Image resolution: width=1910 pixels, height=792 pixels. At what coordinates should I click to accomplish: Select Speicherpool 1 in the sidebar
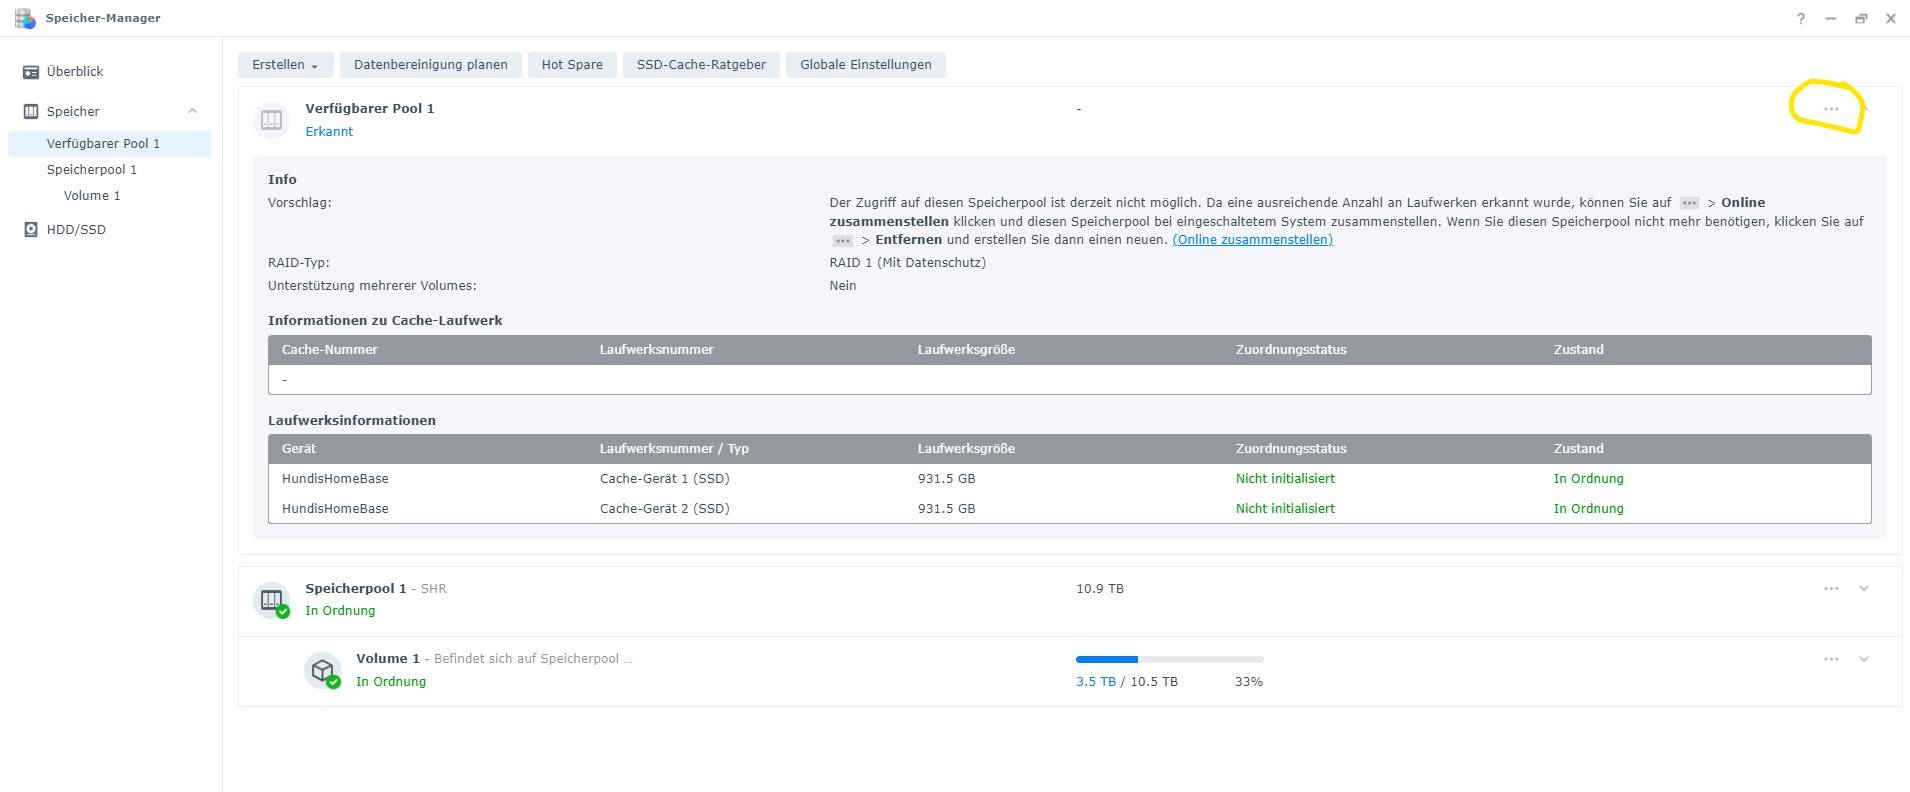click(x=91, y=170)
